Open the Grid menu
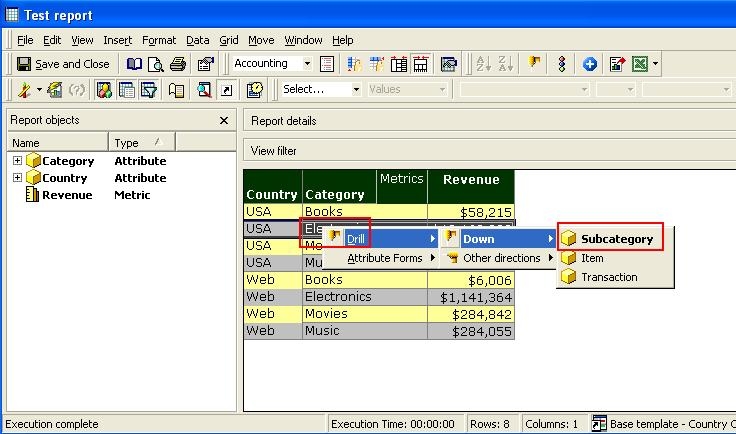The image size is (736, 434). [x=229, y=40]
